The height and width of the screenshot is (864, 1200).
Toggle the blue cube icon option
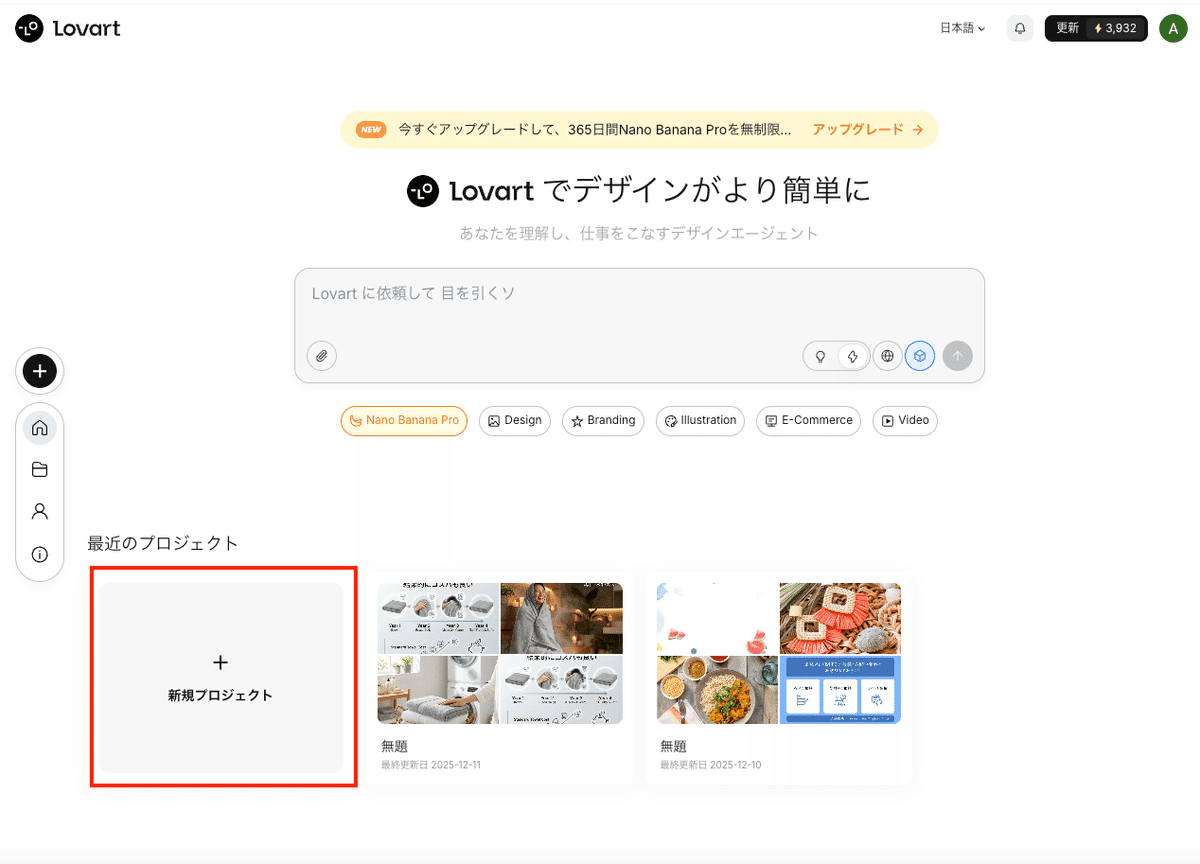(x=920, y=356)
